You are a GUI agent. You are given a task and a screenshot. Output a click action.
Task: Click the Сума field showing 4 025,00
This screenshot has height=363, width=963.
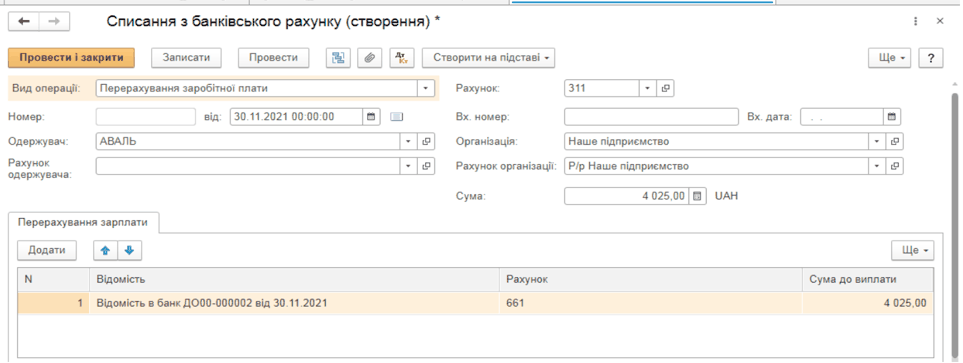pyautogui.click(x=626, y=197)
